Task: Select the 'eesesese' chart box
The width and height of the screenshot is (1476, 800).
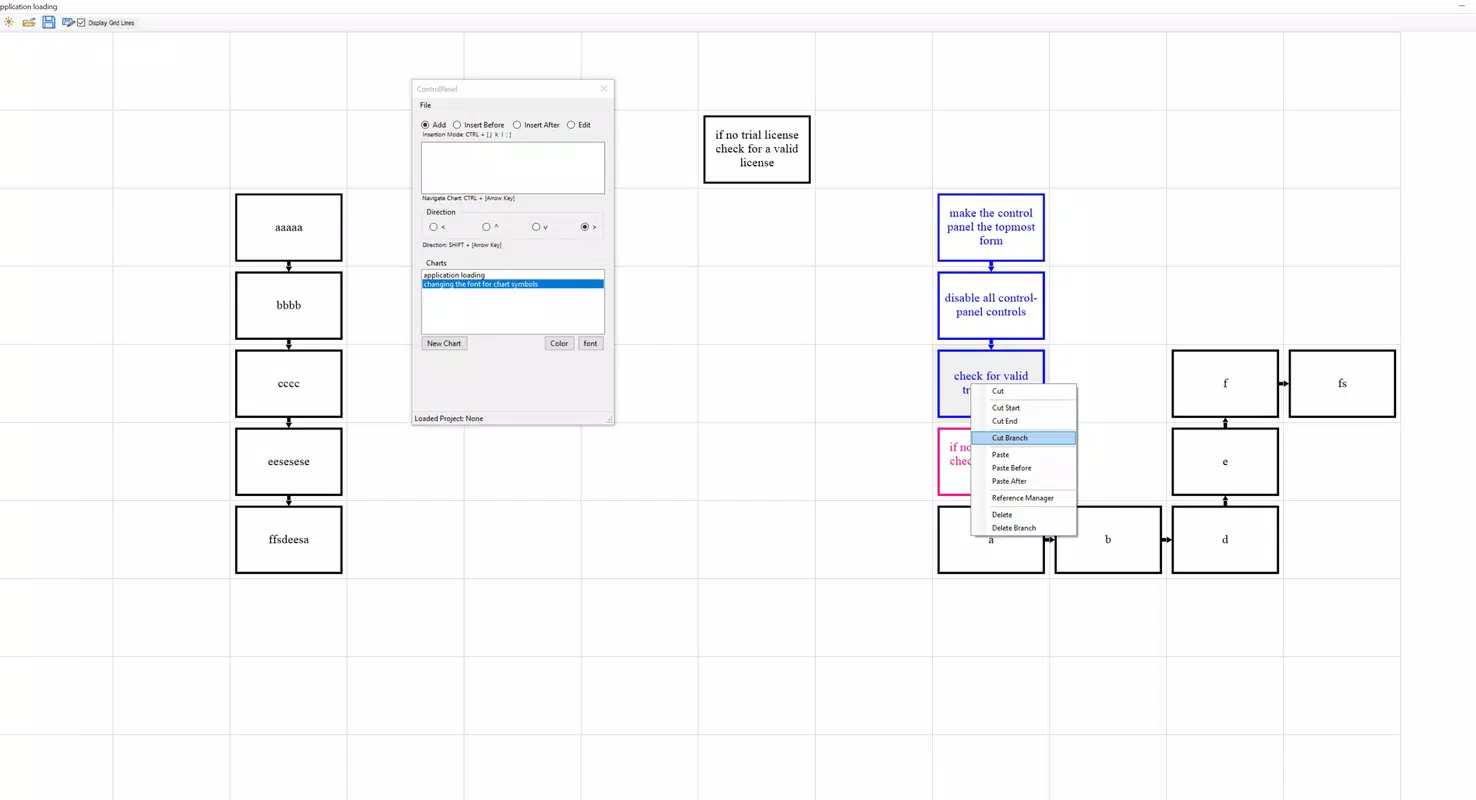Action: [x=289, y=462]
